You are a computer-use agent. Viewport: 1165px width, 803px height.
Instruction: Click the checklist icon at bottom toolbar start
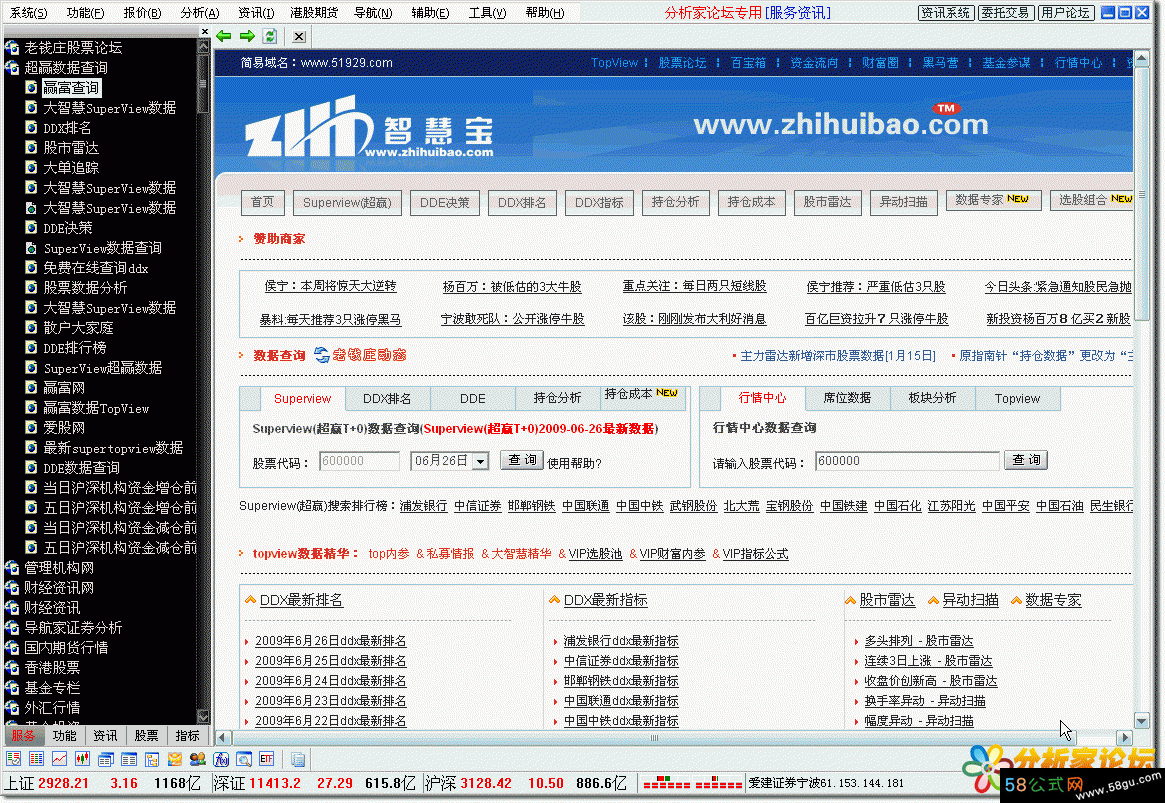coord(13,759)
